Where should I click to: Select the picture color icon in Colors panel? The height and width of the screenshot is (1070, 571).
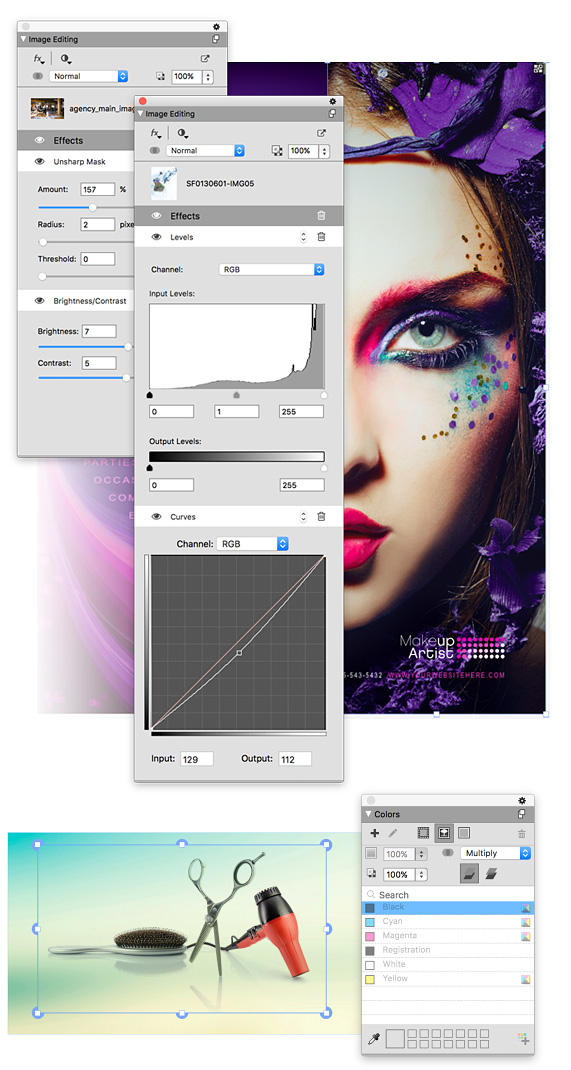pos(443,833)
